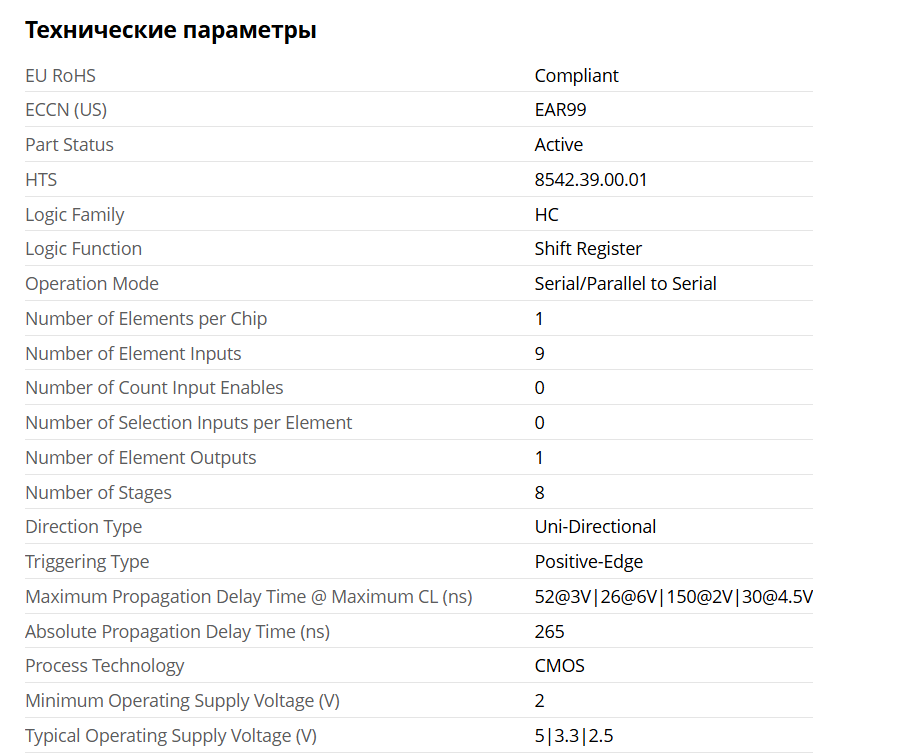The image size is (898, 753).
Task: Select the 'Compliant' value text
Action: coord(576,76)
